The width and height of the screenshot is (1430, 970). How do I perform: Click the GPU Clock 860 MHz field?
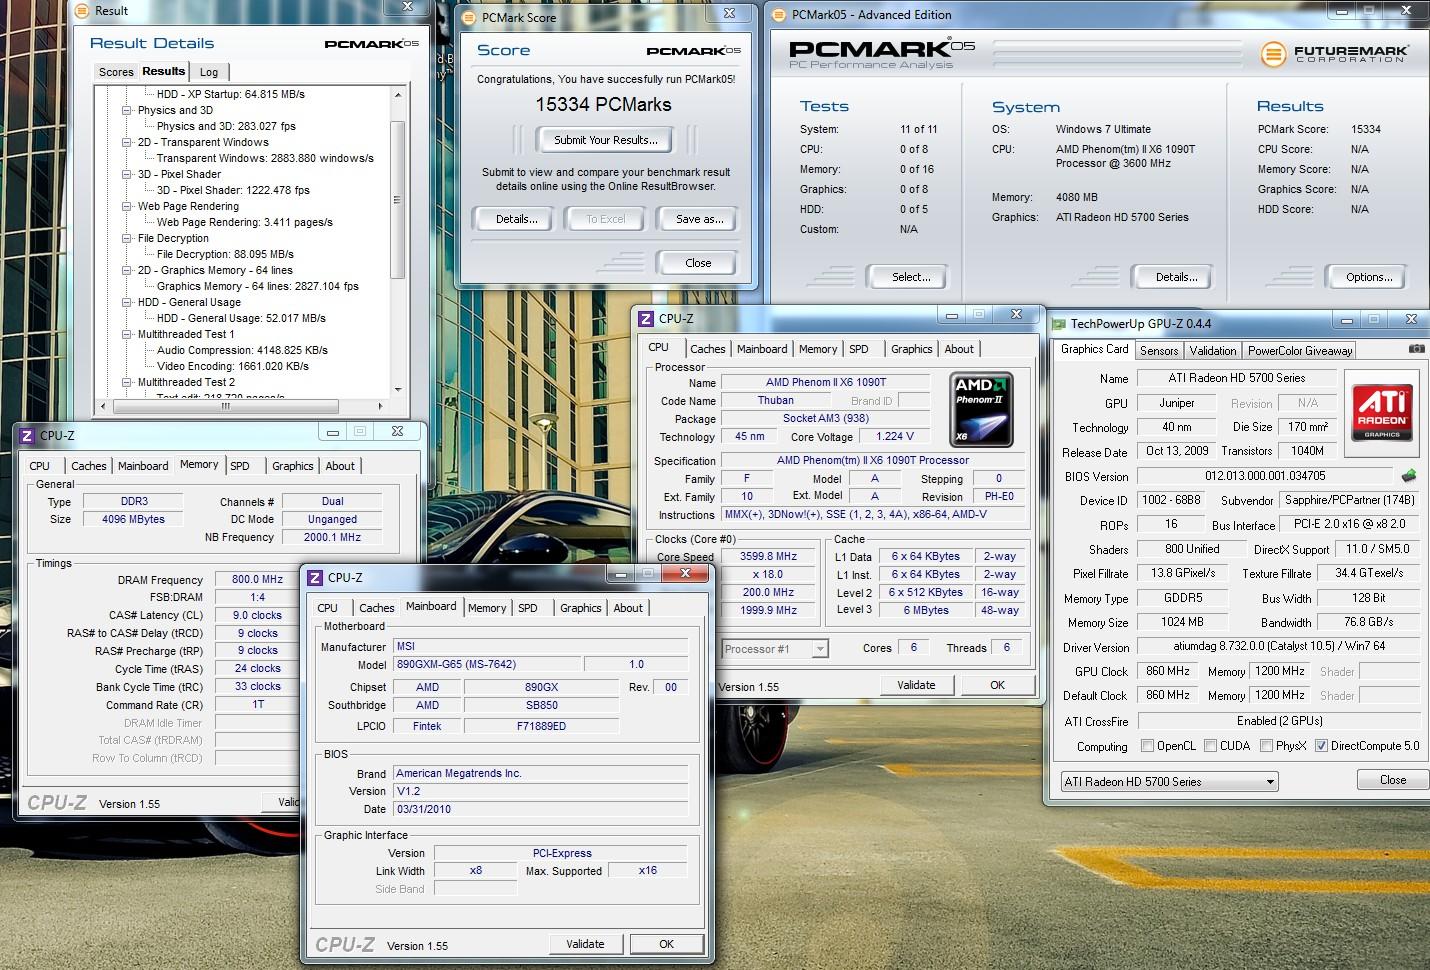pos(1167,671)
